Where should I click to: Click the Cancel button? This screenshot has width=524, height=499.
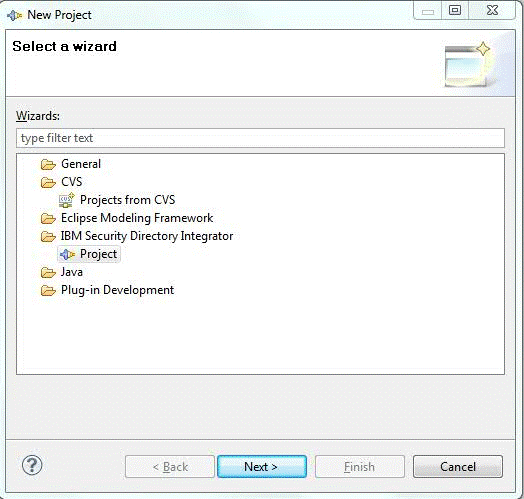pyautogui.click(x=457, y=466)
